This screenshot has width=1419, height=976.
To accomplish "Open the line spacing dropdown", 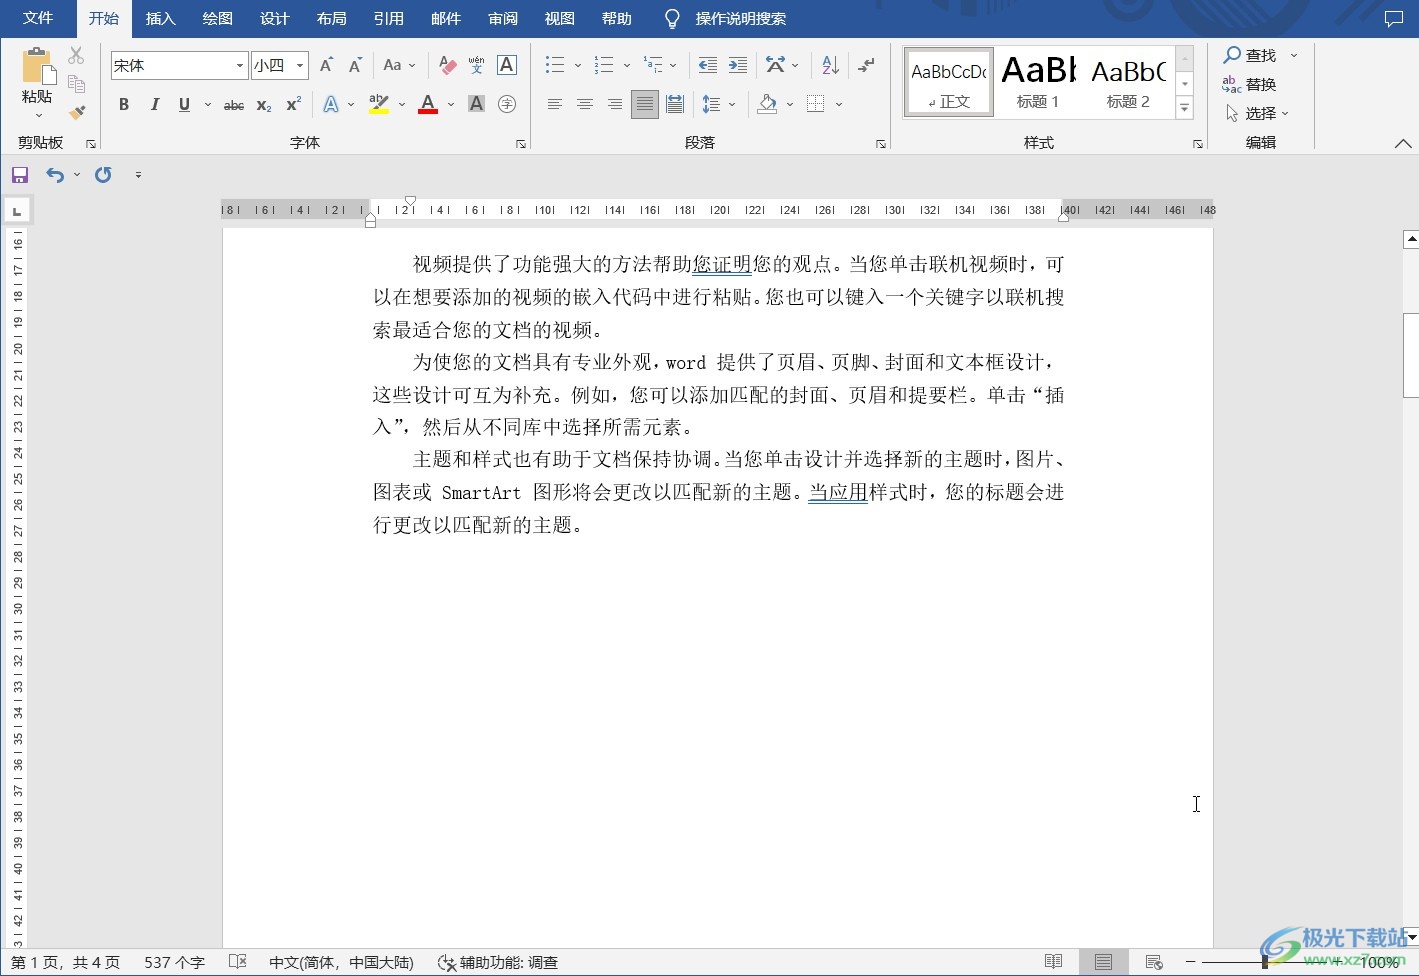I will (719, 104).
